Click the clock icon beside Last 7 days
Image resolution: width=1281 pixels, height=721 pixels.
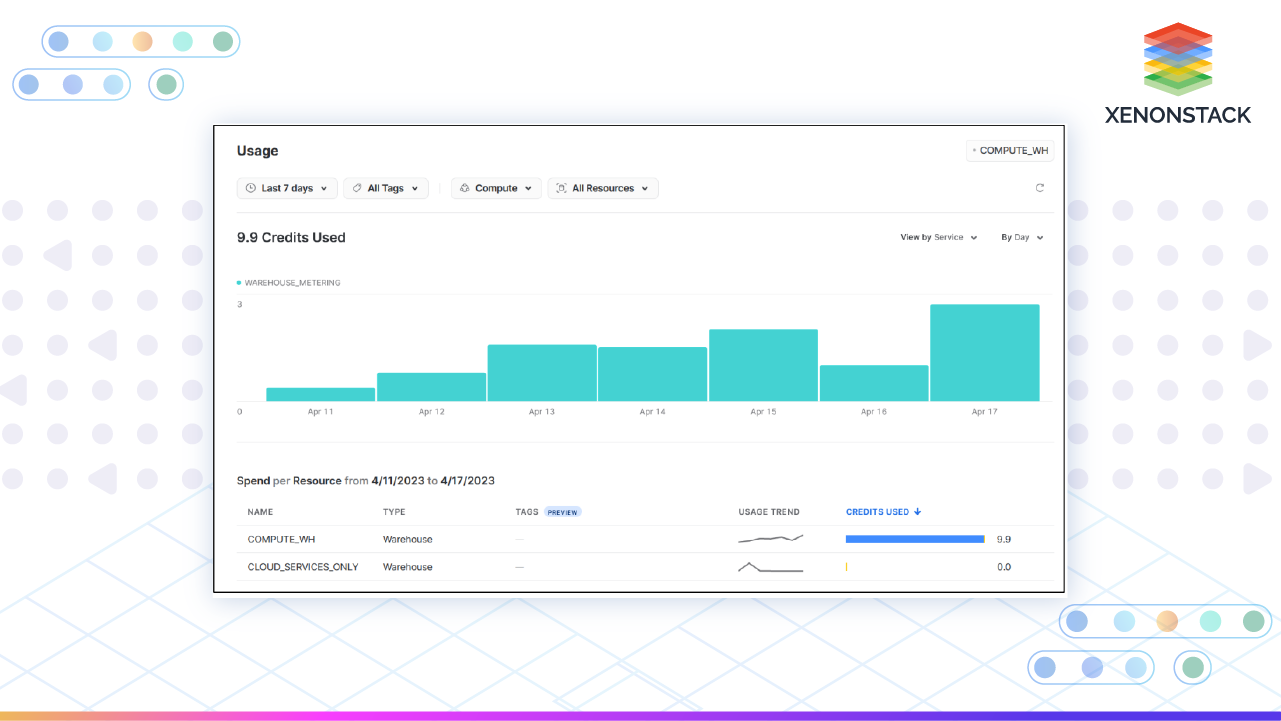pos(250,188)
